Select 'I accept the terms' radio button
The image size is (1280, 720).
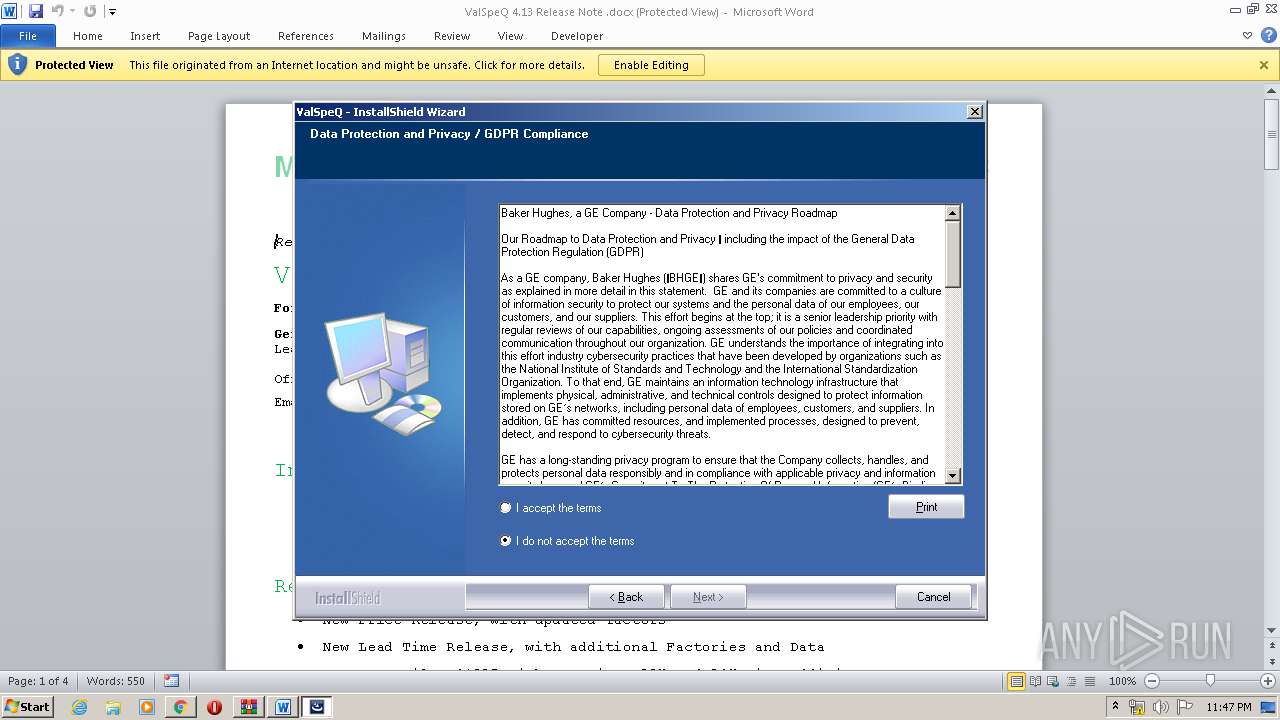click(x=506, y=508)
